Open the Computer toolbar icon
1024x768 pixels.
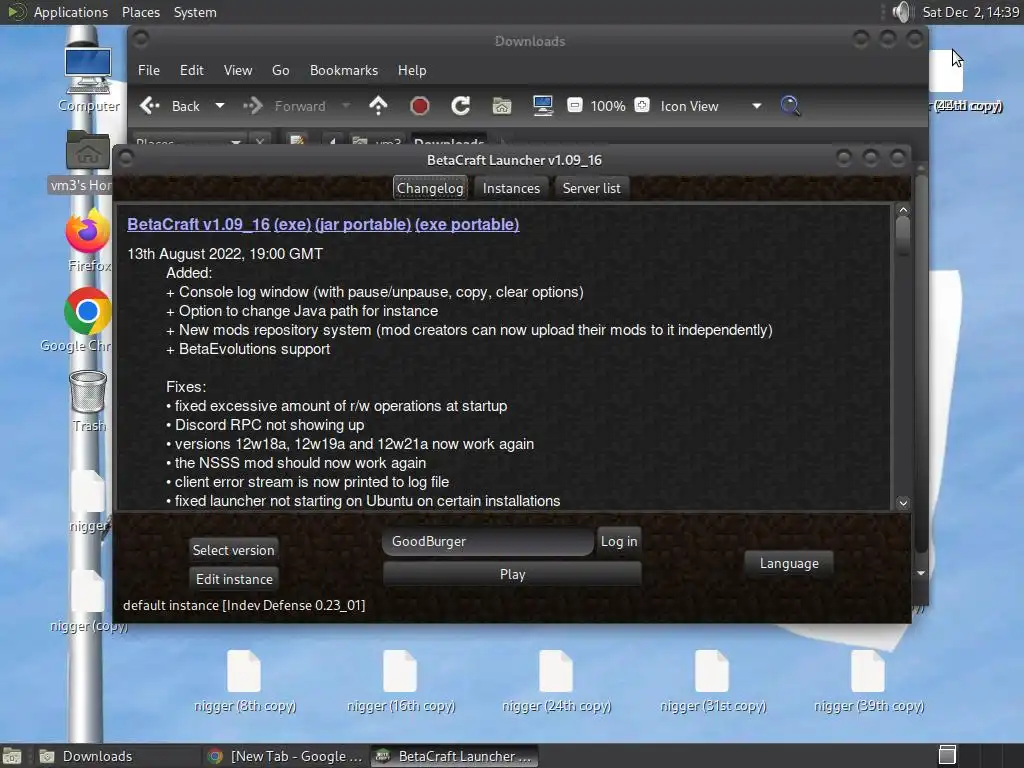(543, 106)
